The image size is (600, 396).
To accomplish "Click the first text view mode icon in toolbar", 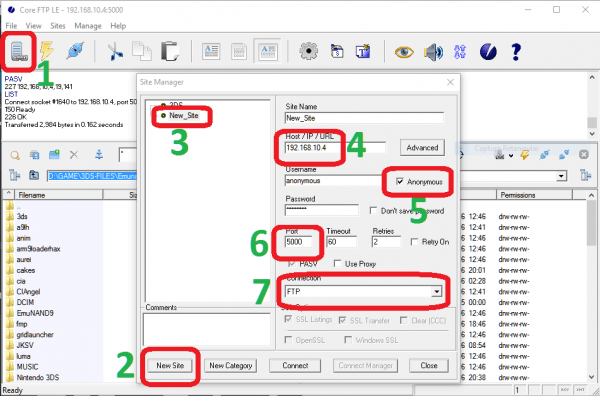I will (211, 51).
